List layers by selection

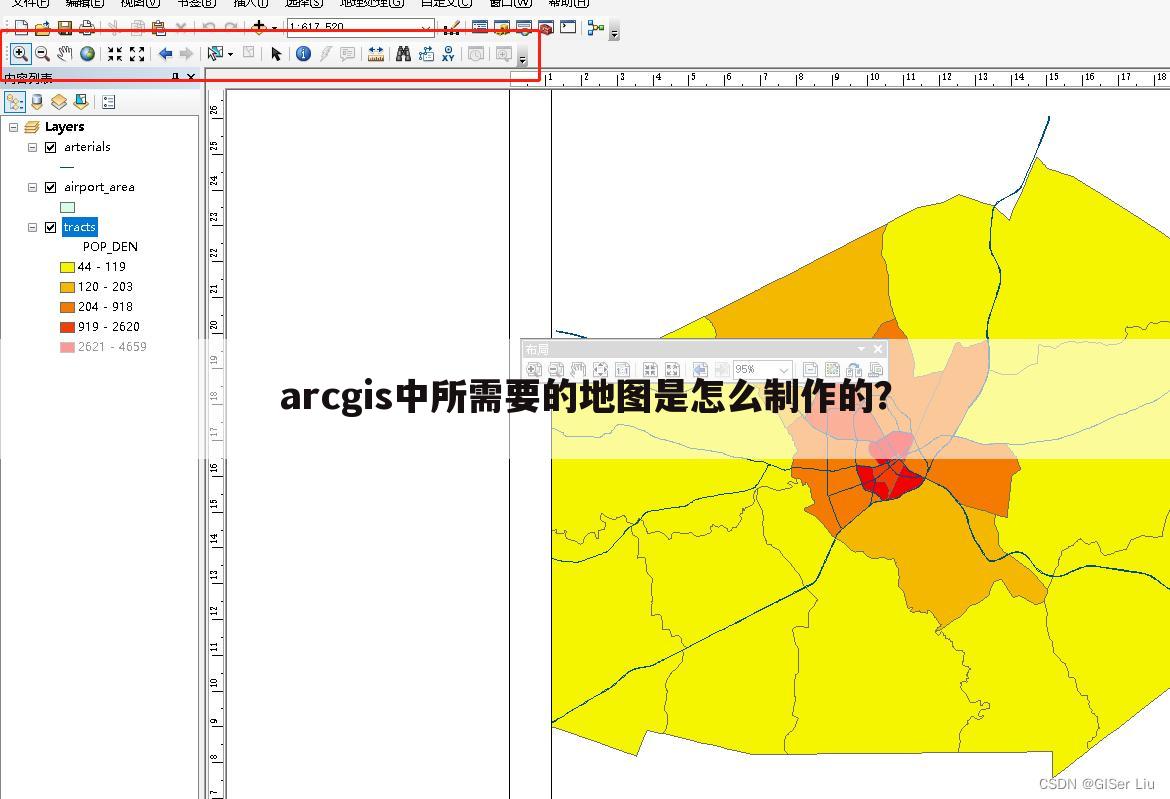pyautogui.click(x=81, y=101)
